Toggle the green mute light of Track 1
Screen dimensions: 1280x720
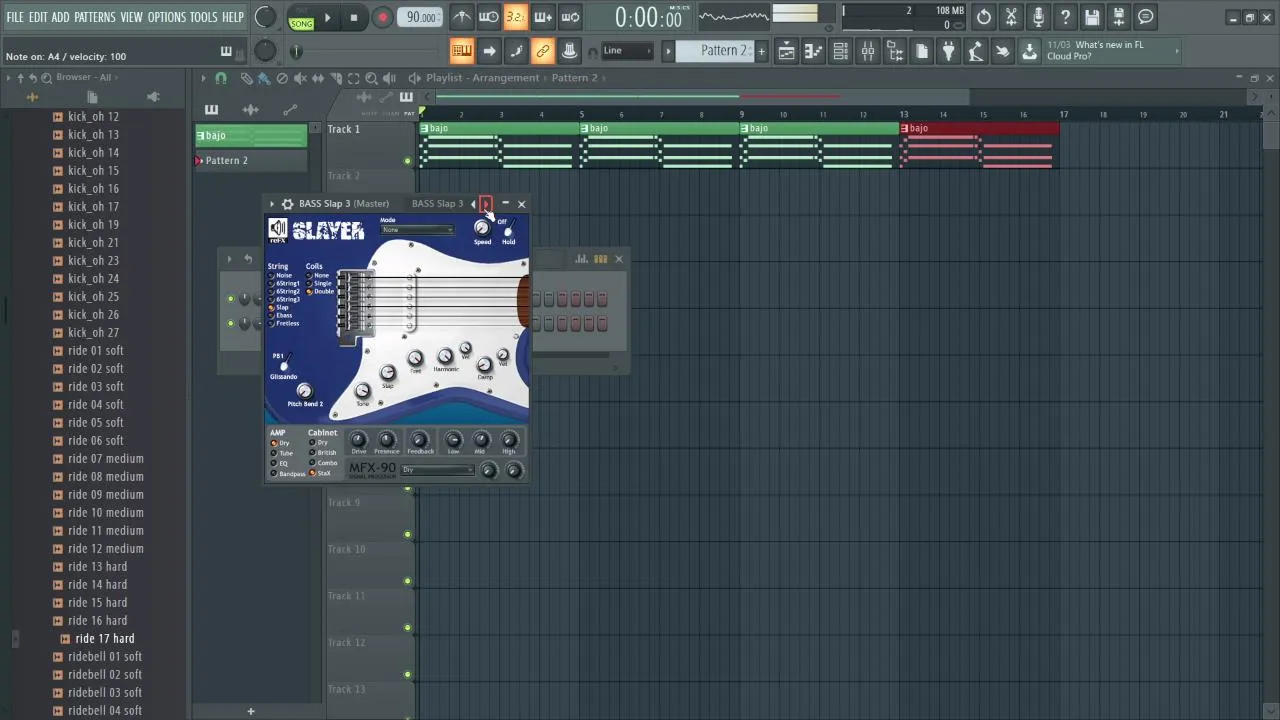407,161
